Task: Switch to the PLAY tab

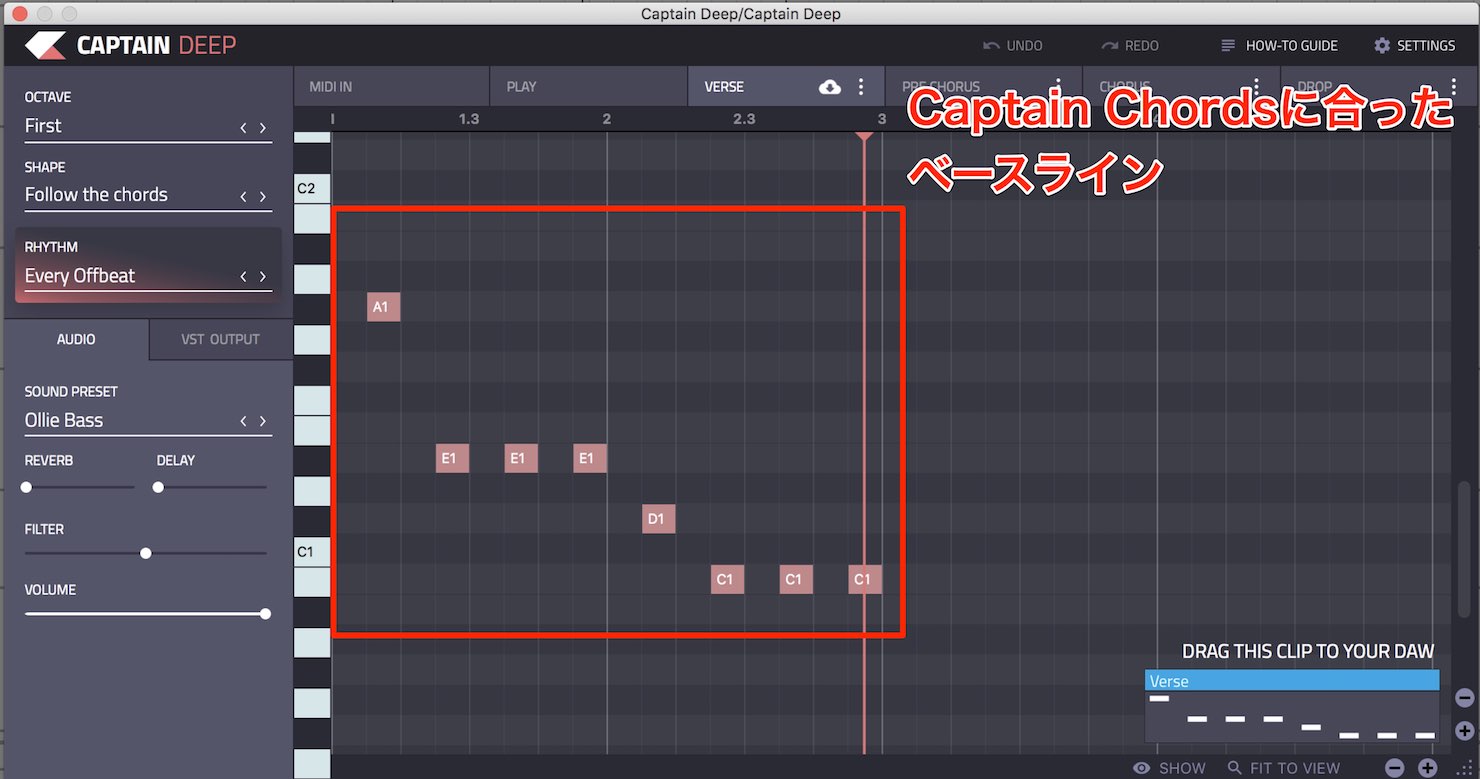Action: pos(588,87)
